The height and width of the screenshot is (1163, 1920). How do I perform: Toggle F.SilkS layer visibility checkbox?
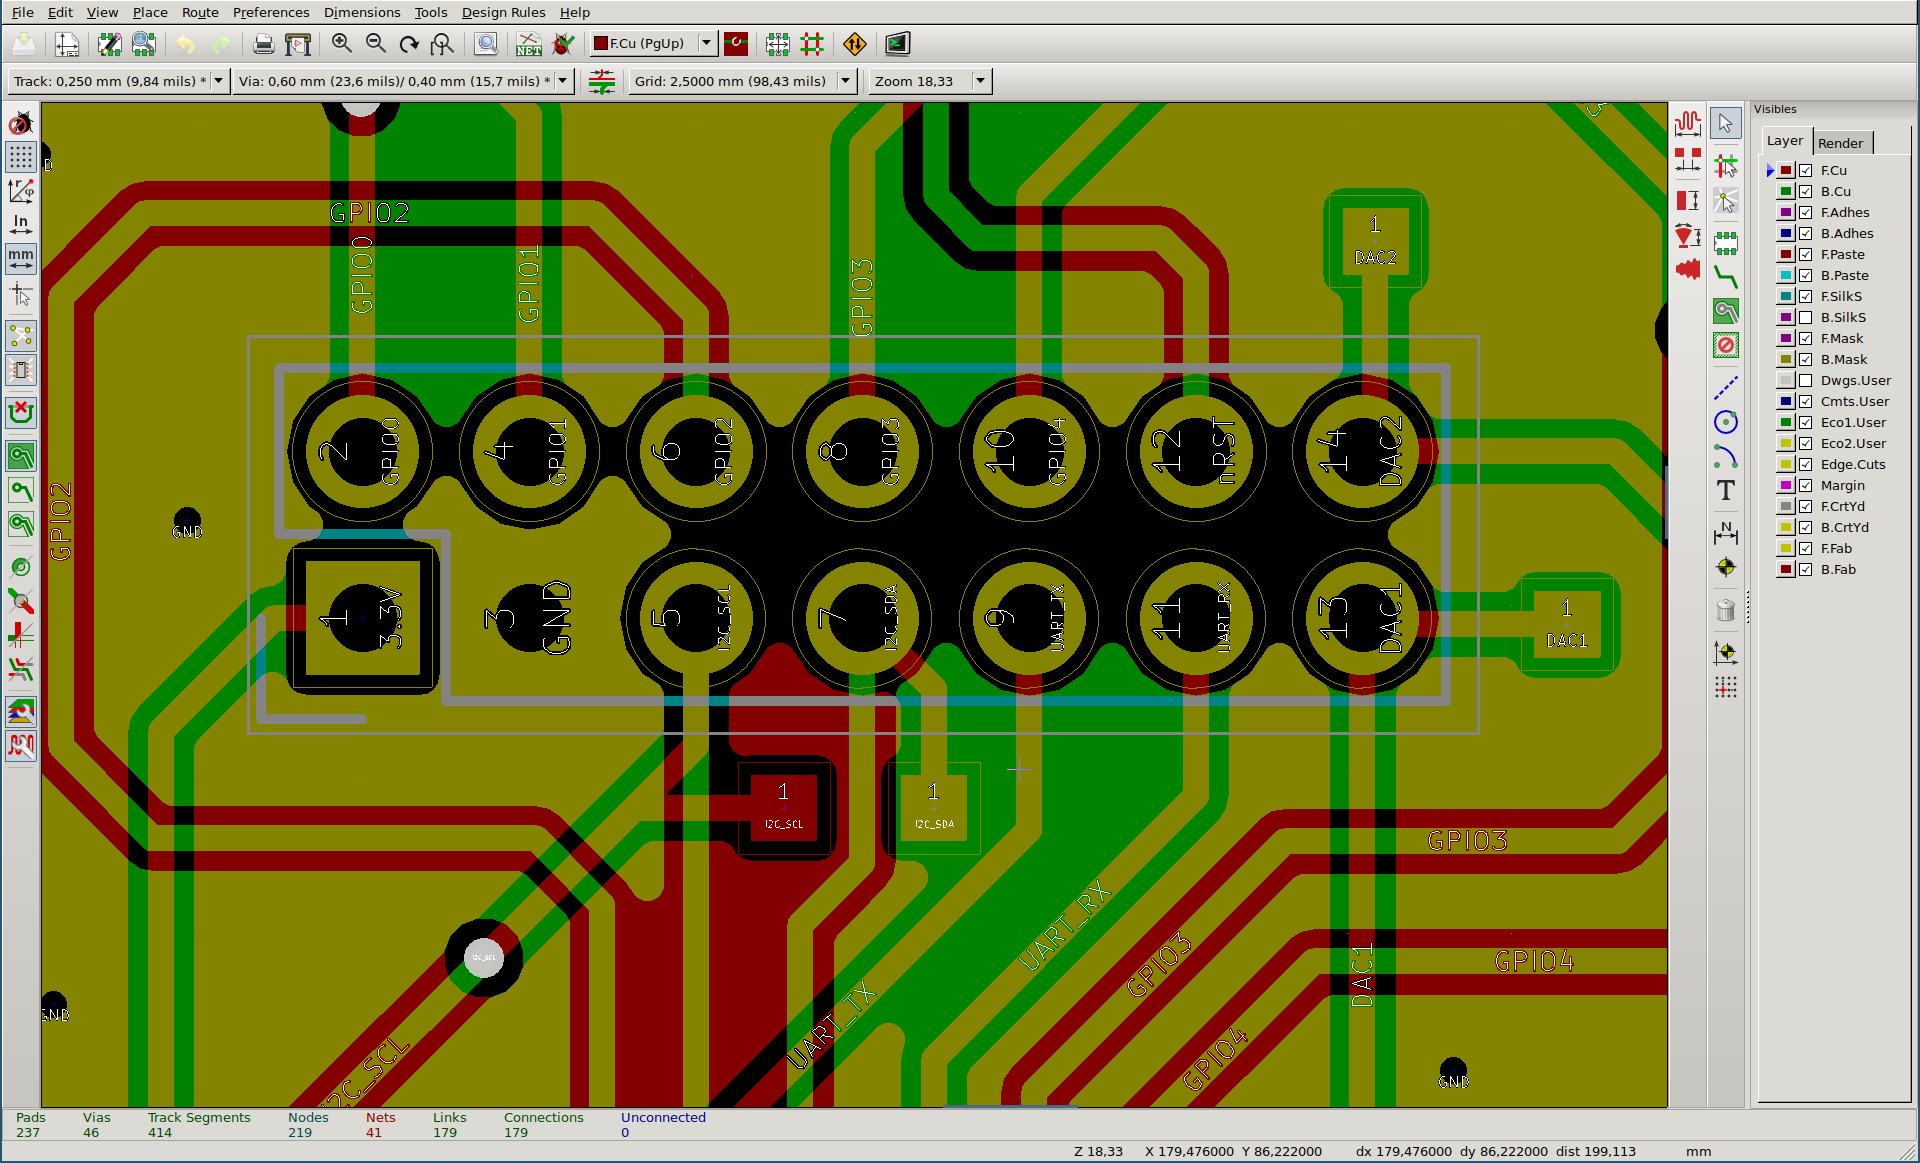click(x=1806, y=297)
